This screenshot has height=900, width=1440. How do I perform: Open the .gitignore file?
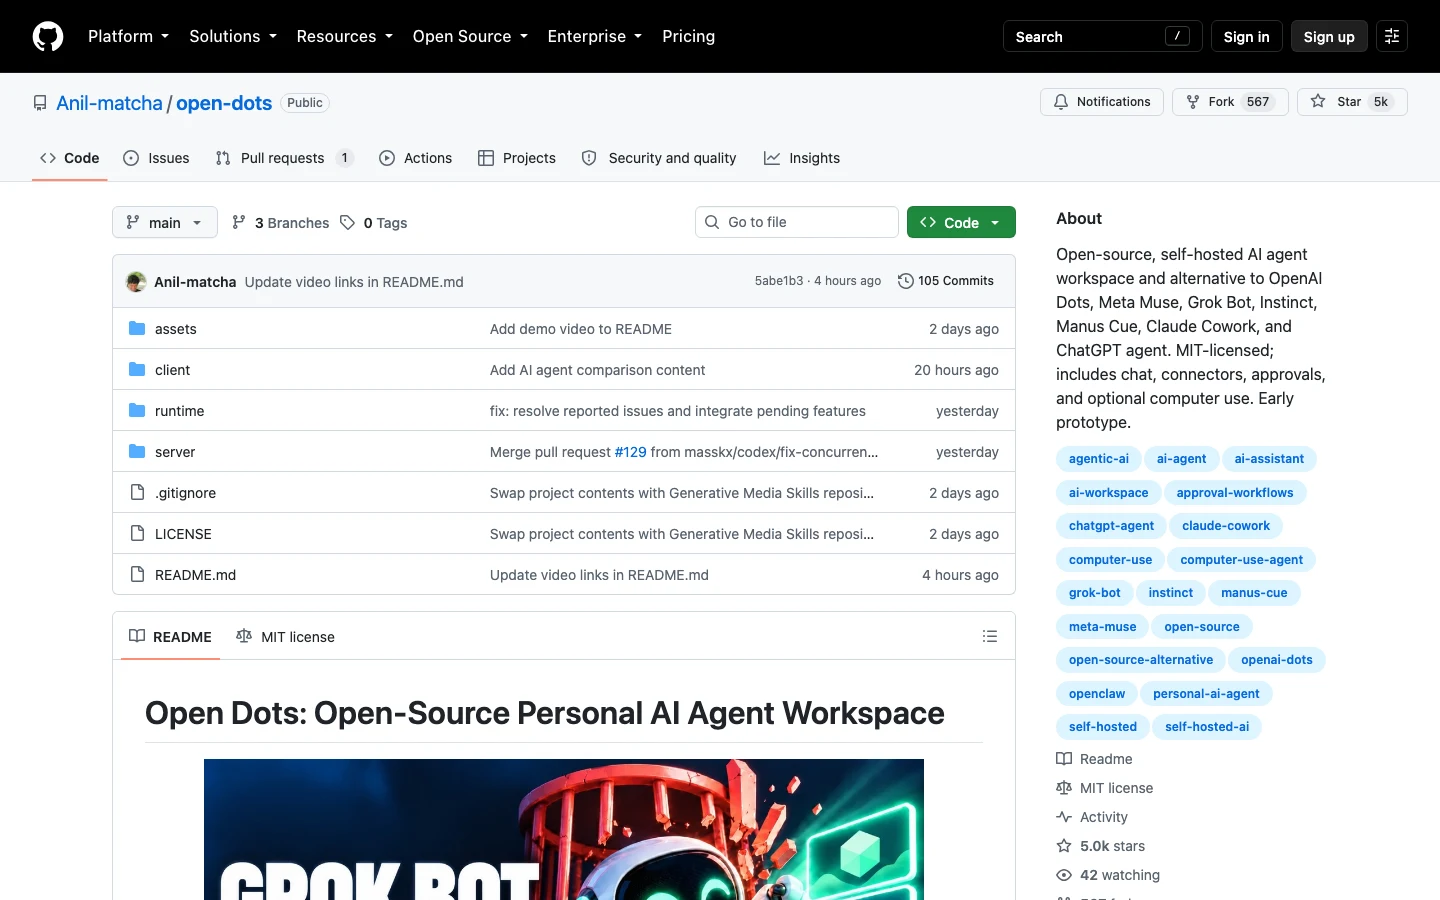point(185,493)
